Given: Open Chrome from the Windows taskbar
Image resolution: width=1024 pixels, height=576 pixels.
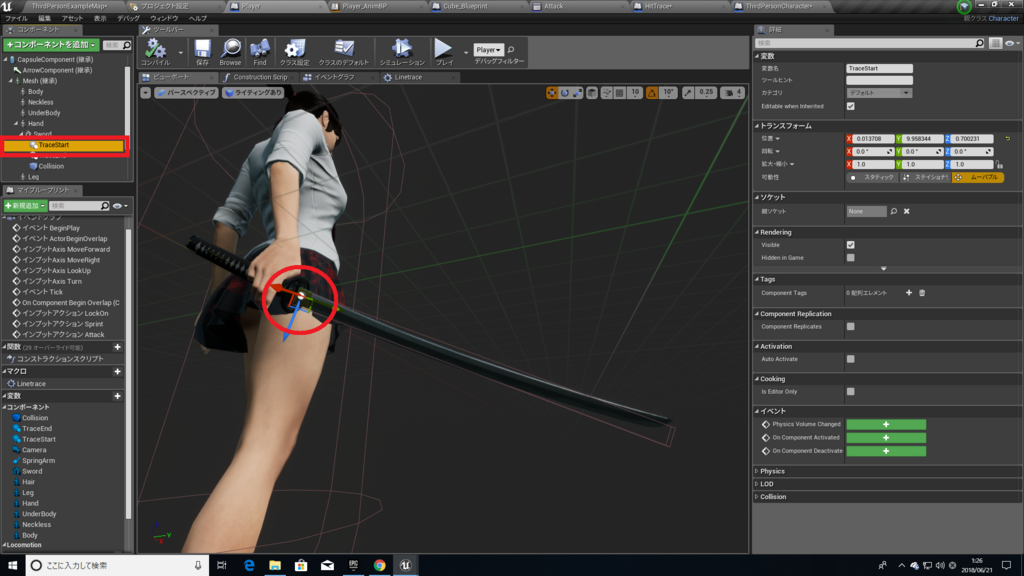Looking at the screenshot, I should click(379, 565).
